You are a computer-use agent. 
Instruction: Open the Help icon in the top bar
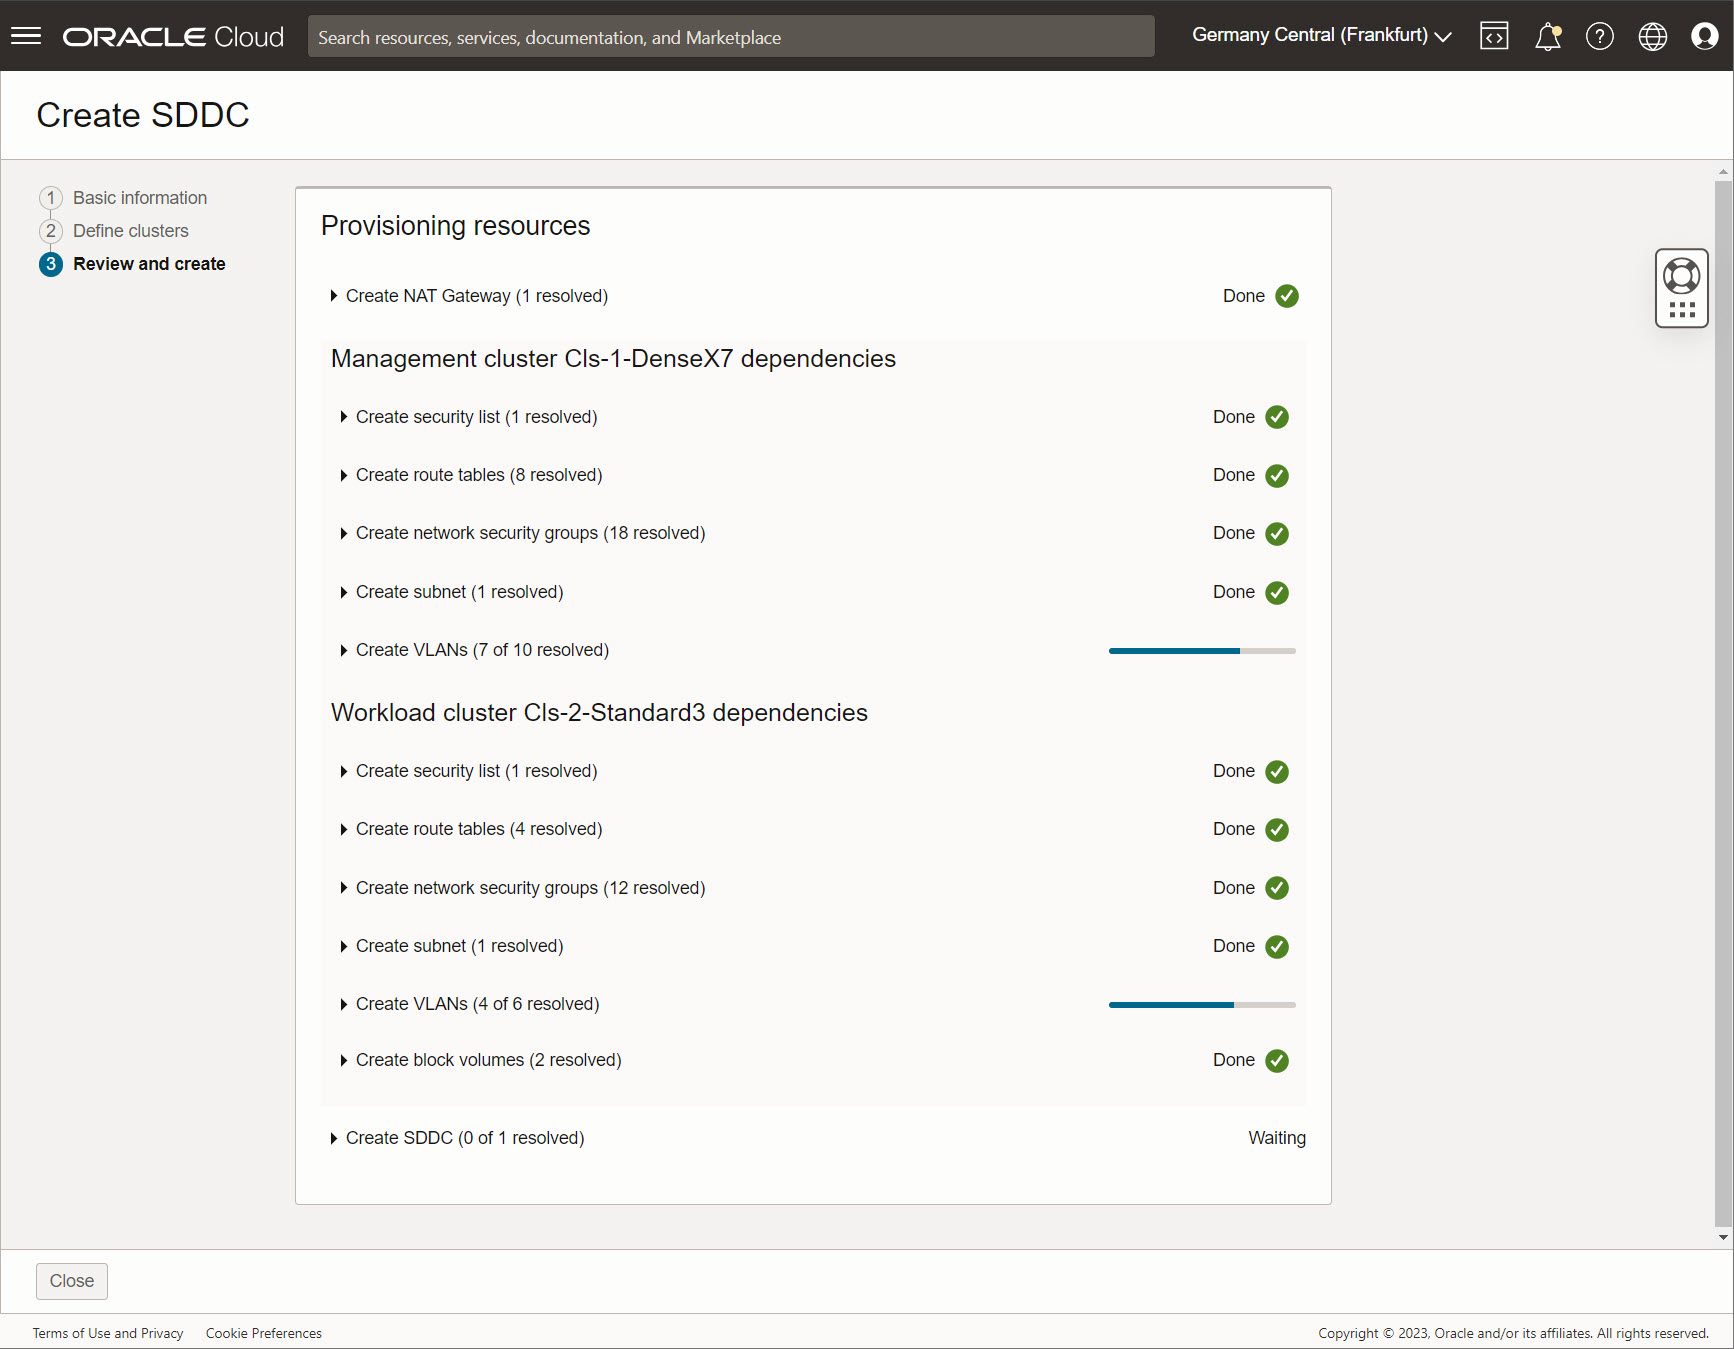[x=1600, y=36]
